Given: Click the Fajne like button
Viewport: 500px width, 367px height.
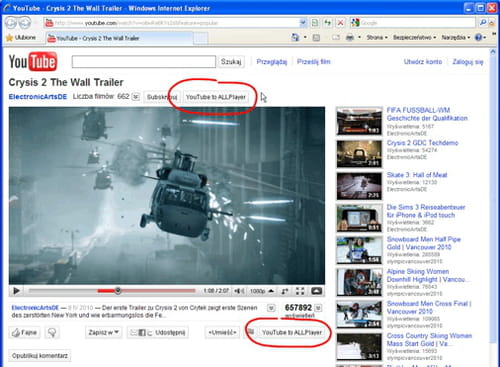Looking at the screenshot, I should (25, 332).
